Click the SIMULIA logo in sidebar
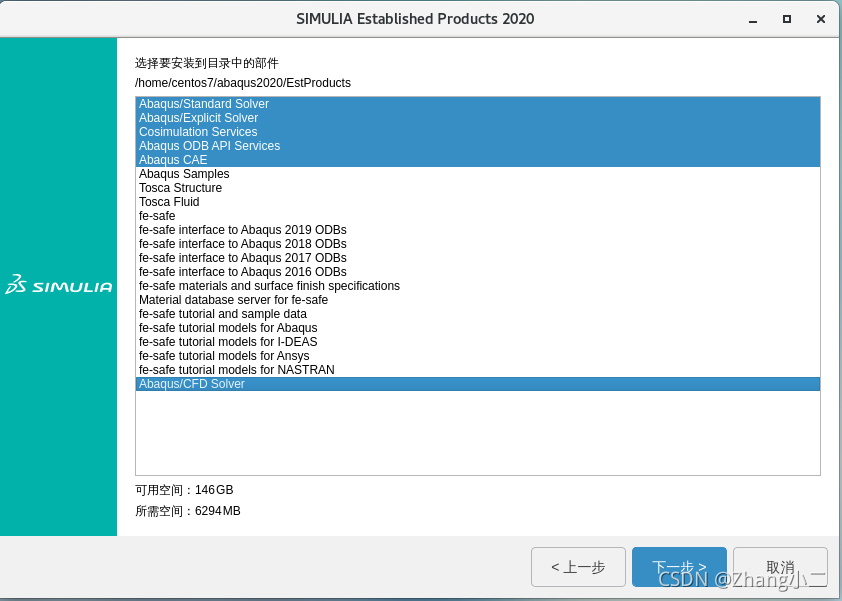Viewport: 842px width, 601px height. (x=58, y=286)
